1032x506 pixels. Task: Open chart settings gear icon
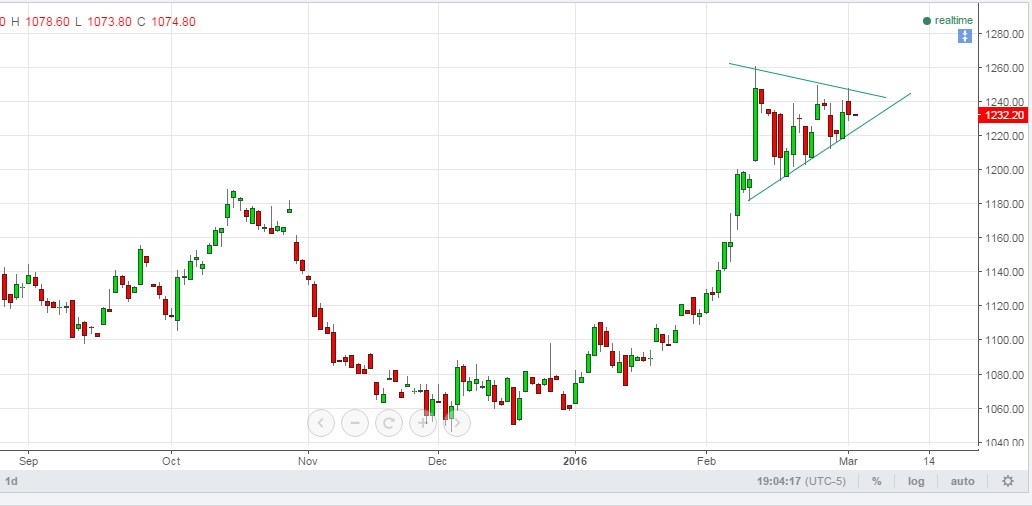(x=1008, y=482)
